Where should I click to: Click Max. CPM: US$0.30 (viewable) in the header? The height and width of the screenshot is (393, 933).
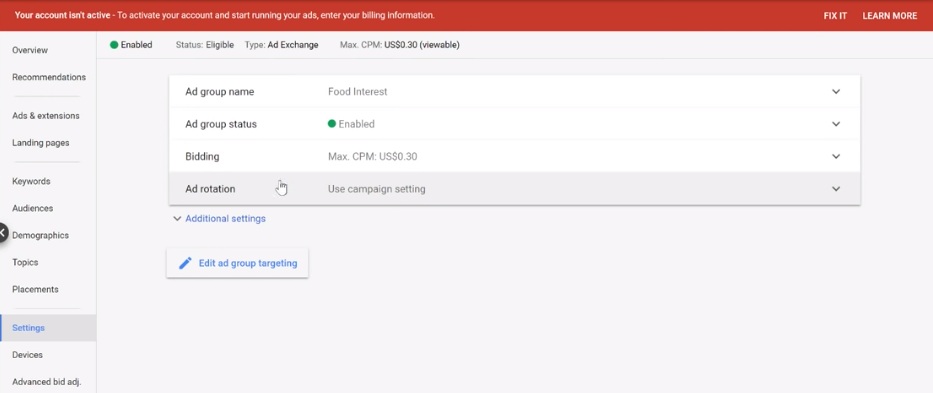[x=400, y=45]
